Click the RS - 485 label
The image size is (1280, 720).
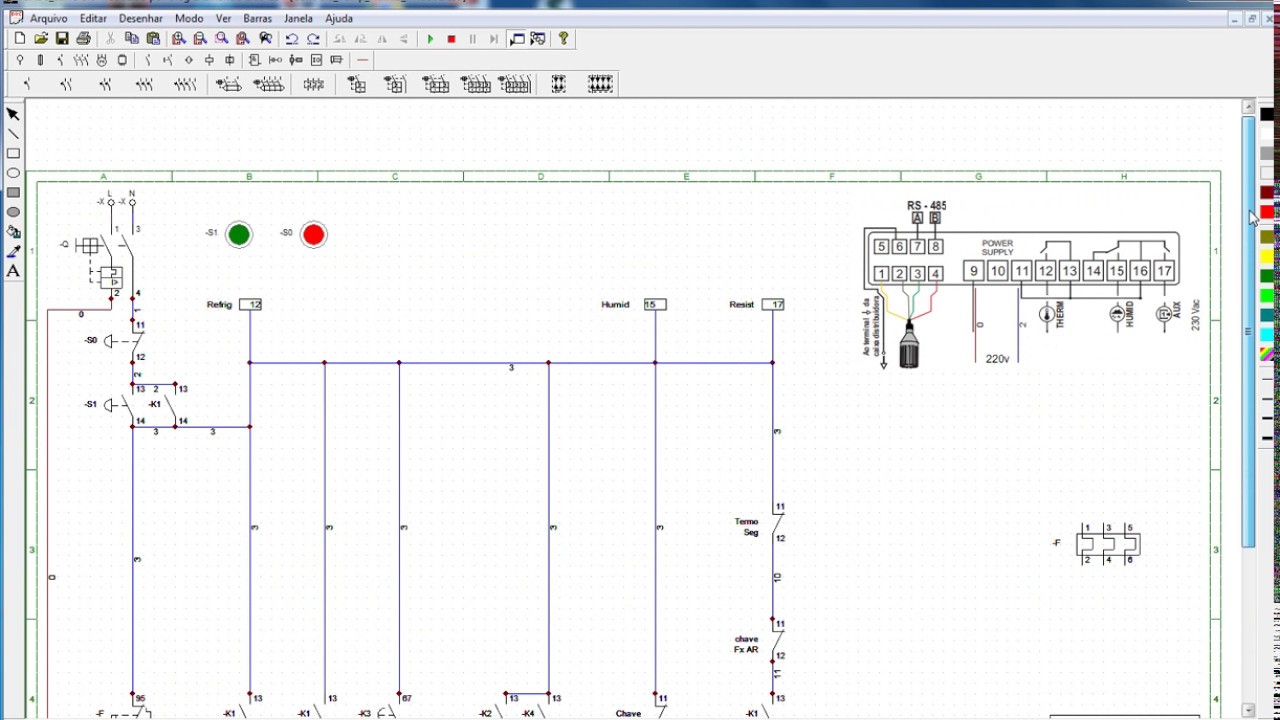[x=927, y=205]
